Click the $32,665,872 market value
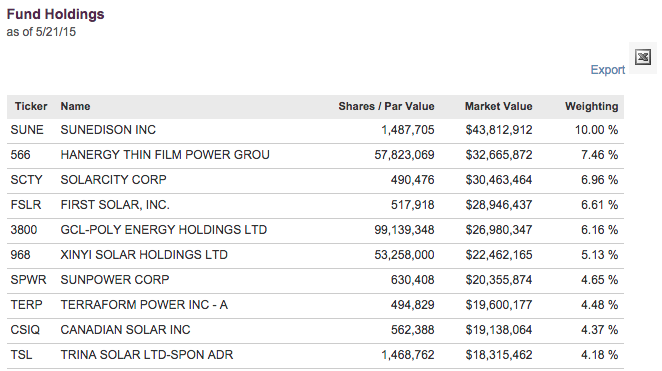 (499, 155)
